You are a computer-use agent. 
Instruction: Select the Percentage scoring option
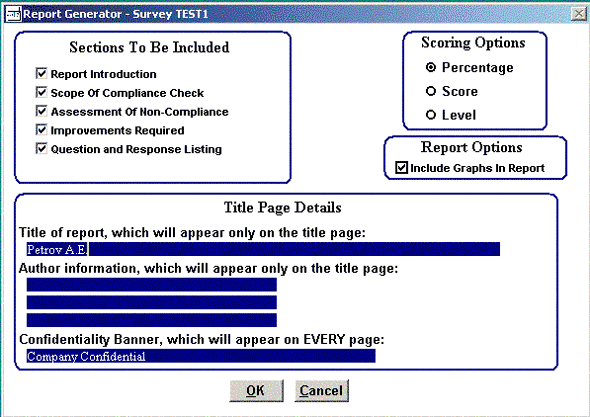pos(431,67)
